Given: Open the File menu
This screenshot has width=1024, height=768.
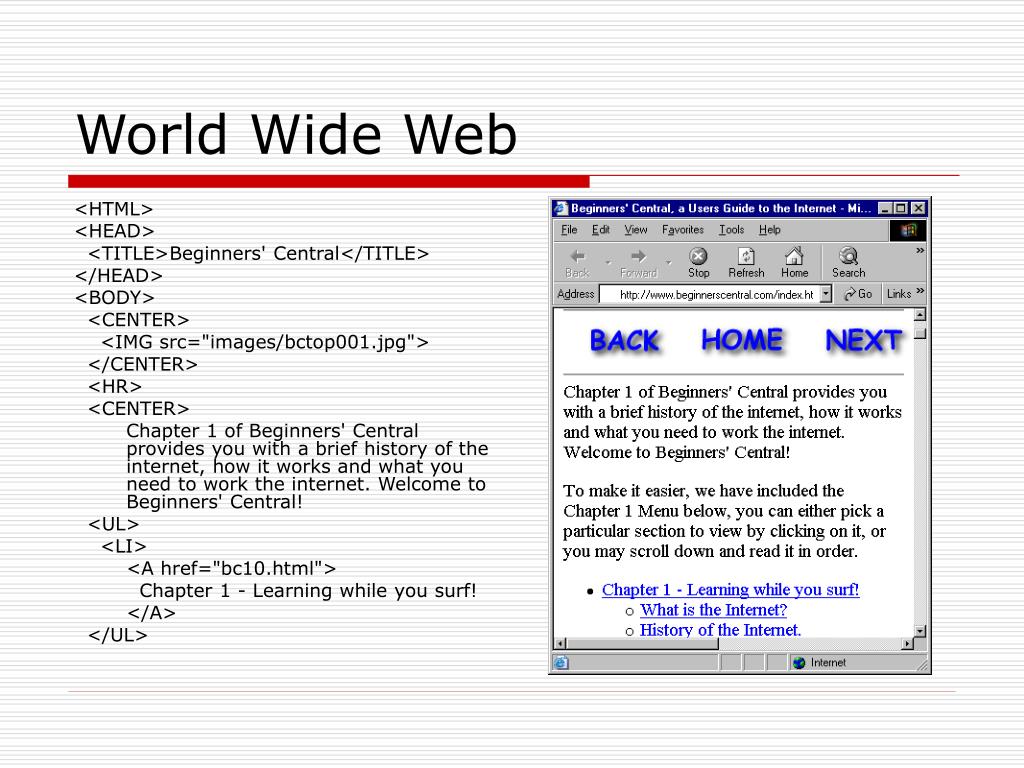Looking at the screenshot, I should (x=569, y=230).
